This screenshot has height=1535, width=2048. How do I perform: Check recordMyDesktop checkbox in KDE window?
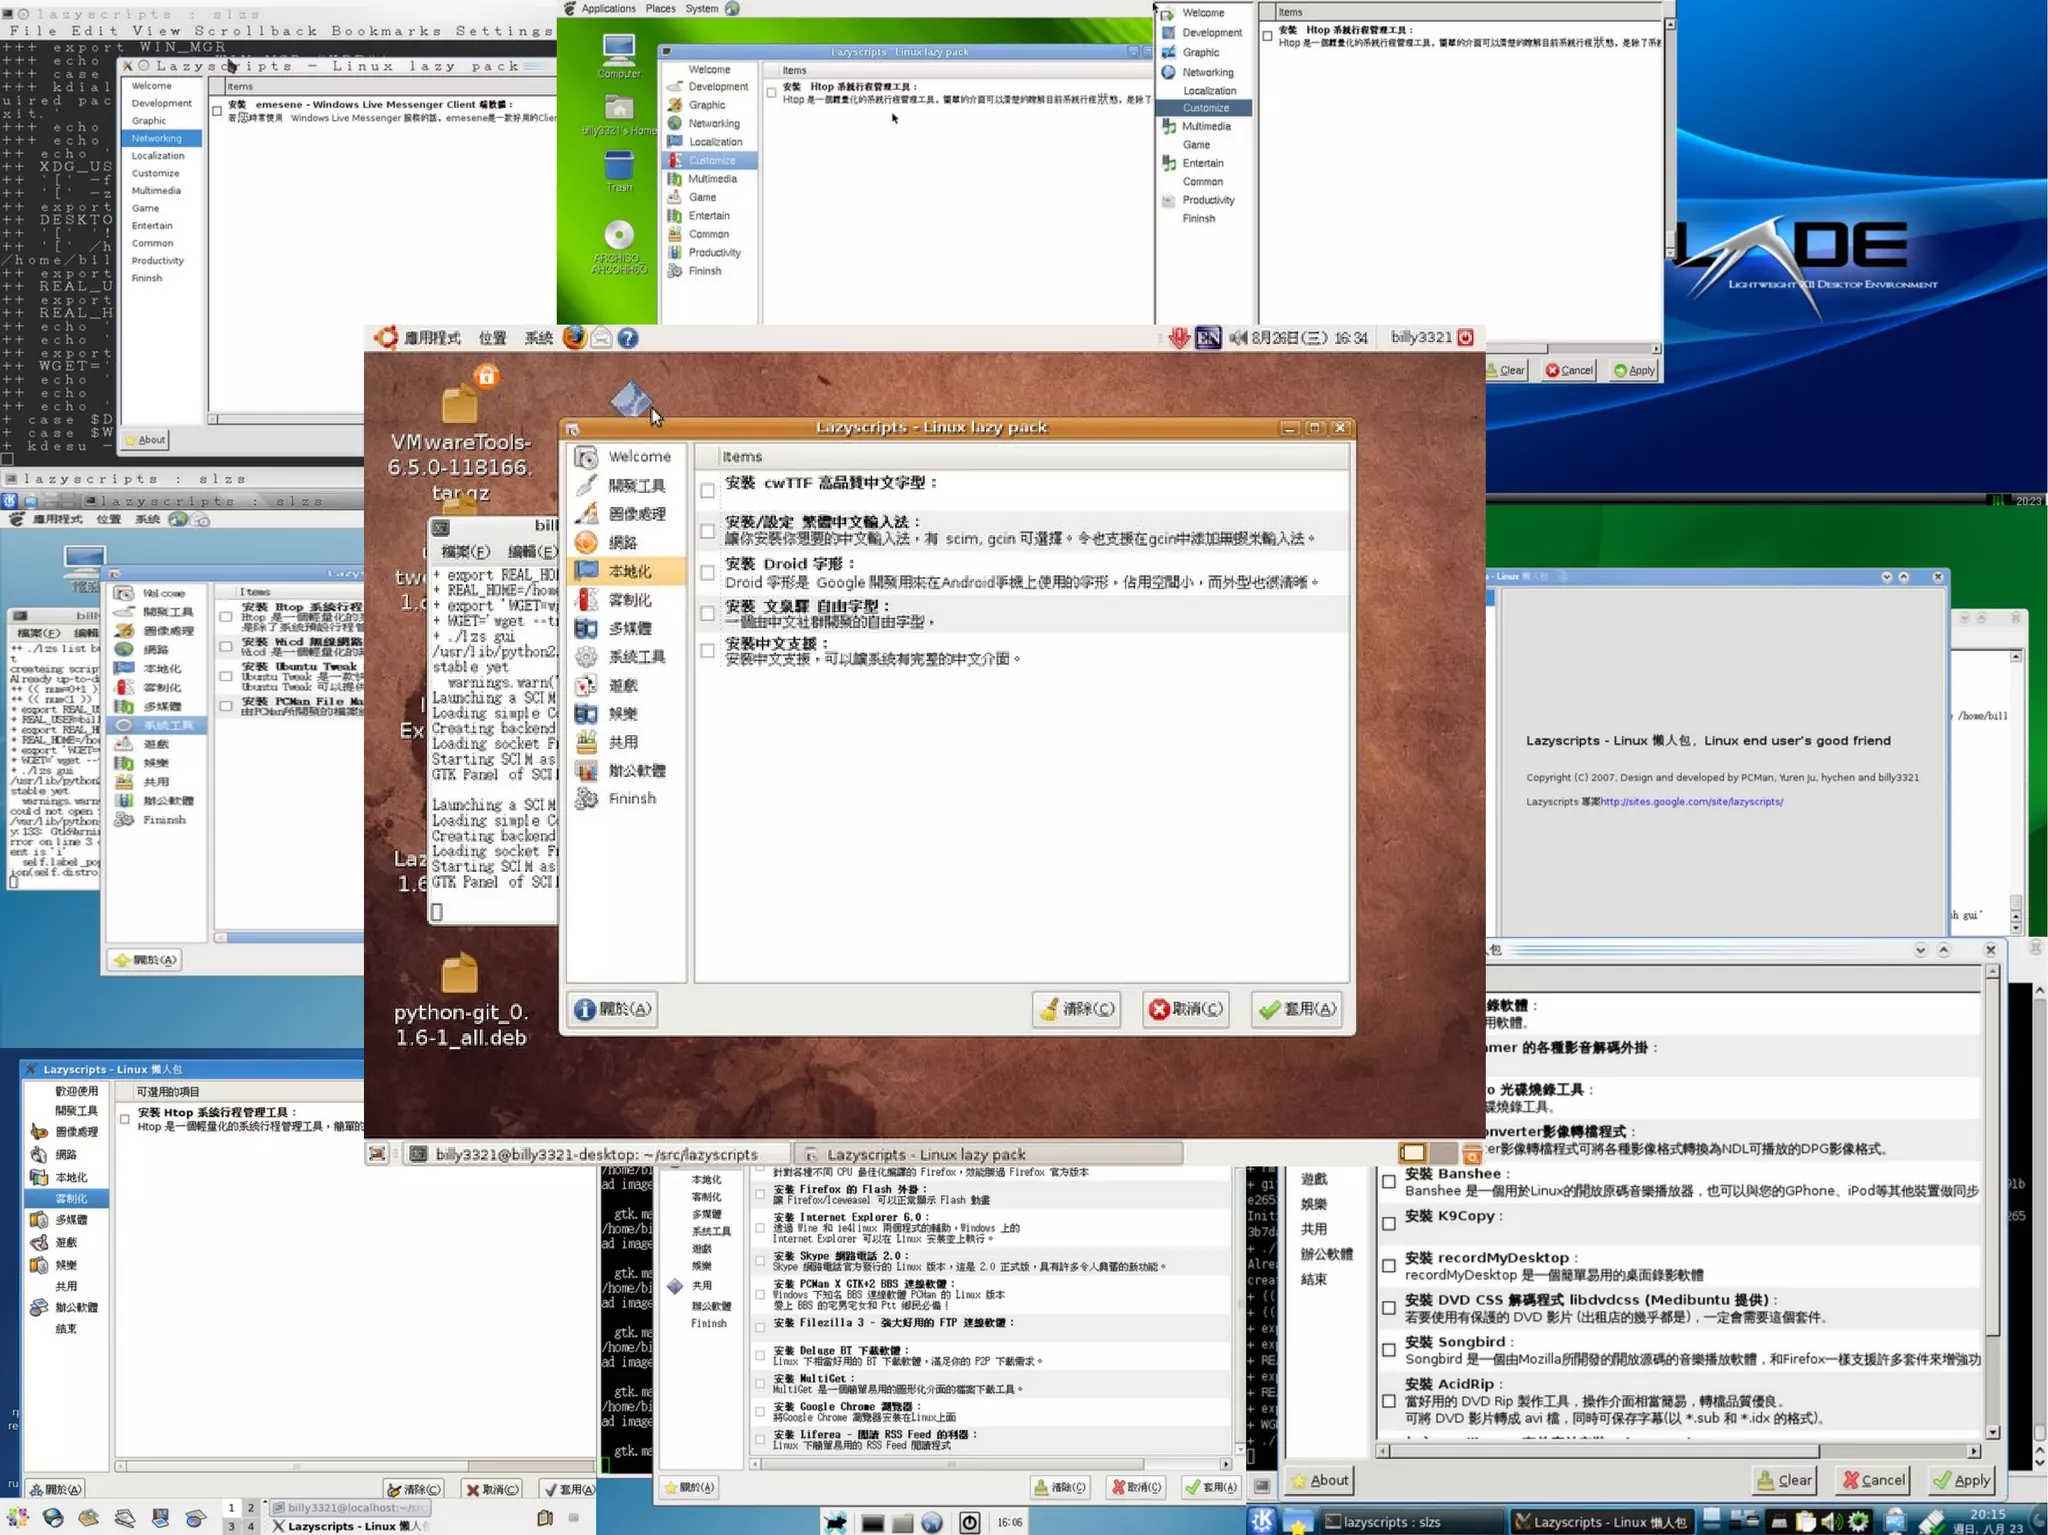click(x=1389, y=1265)
